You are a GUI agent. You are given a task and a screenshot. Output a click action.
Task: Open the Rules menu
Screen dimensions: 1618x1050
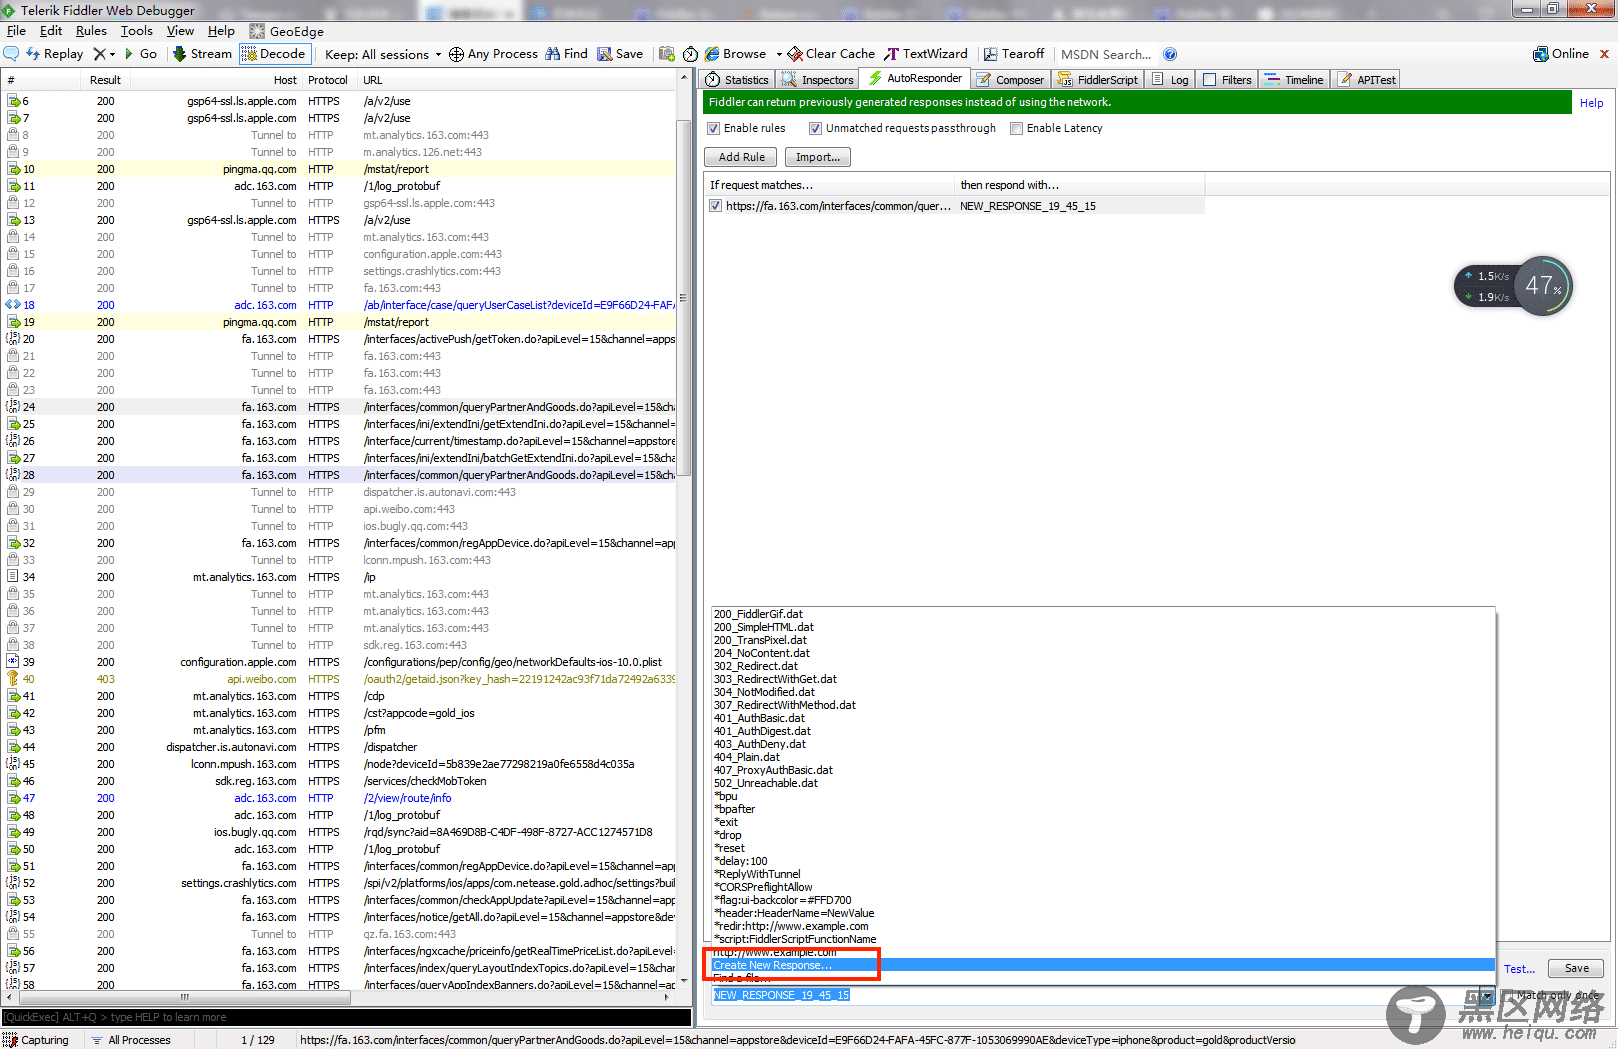pyautogui.click(x=91, y=31)
